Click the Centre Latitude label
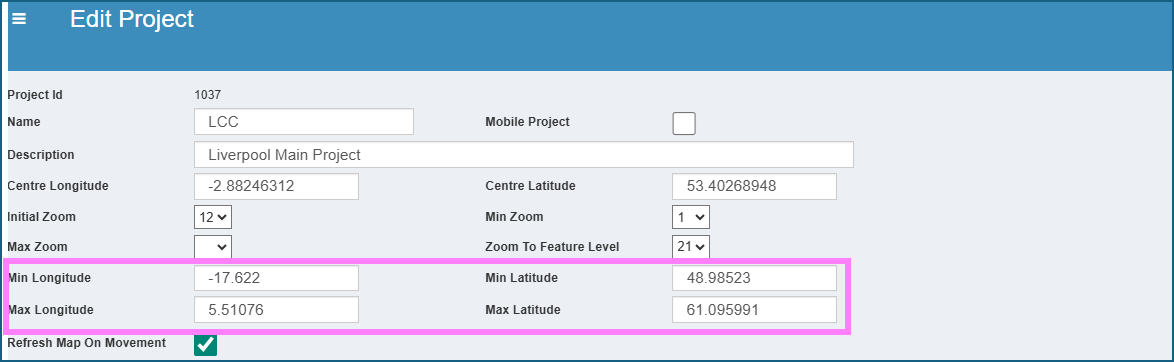The width and height of the screenshot is (1174, 362). [x=530, y=186]
